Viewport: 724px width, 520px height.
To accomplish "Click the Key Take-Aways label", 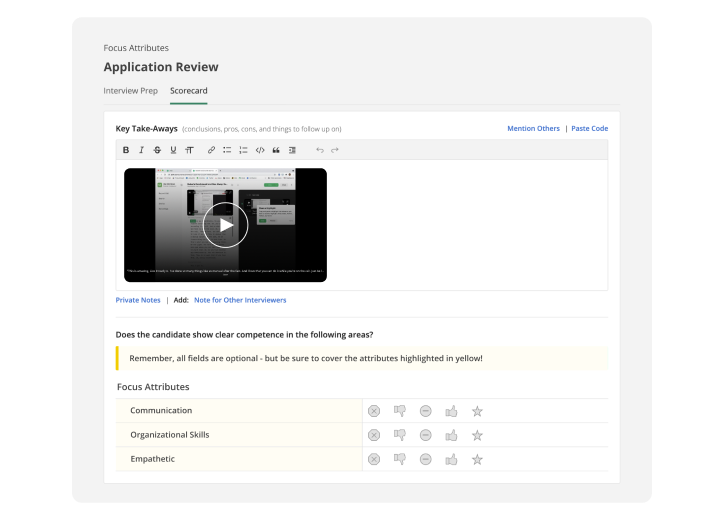I will 146,128.
